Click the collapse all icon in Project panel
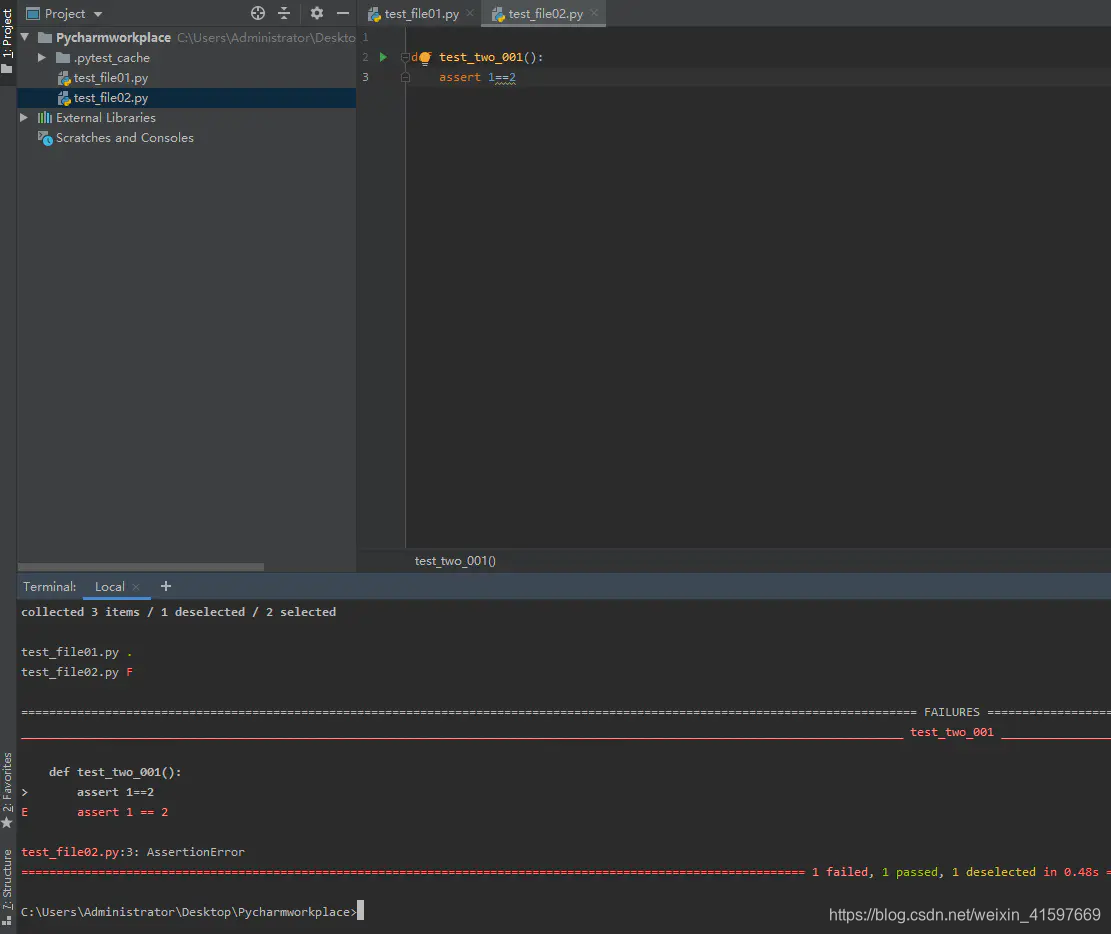This screenshot has width=1111, height=934. click(x=284, y=13)
